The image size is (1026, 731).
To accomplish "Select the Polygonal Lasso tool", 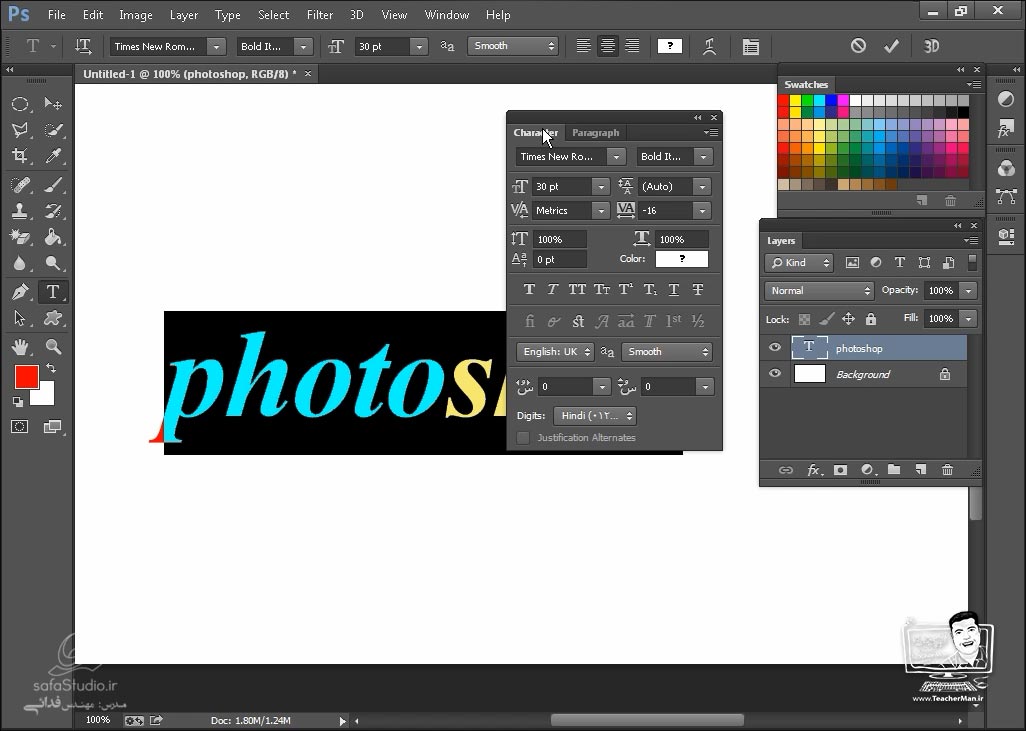I will pyautogui.click(x=20, y=130).
